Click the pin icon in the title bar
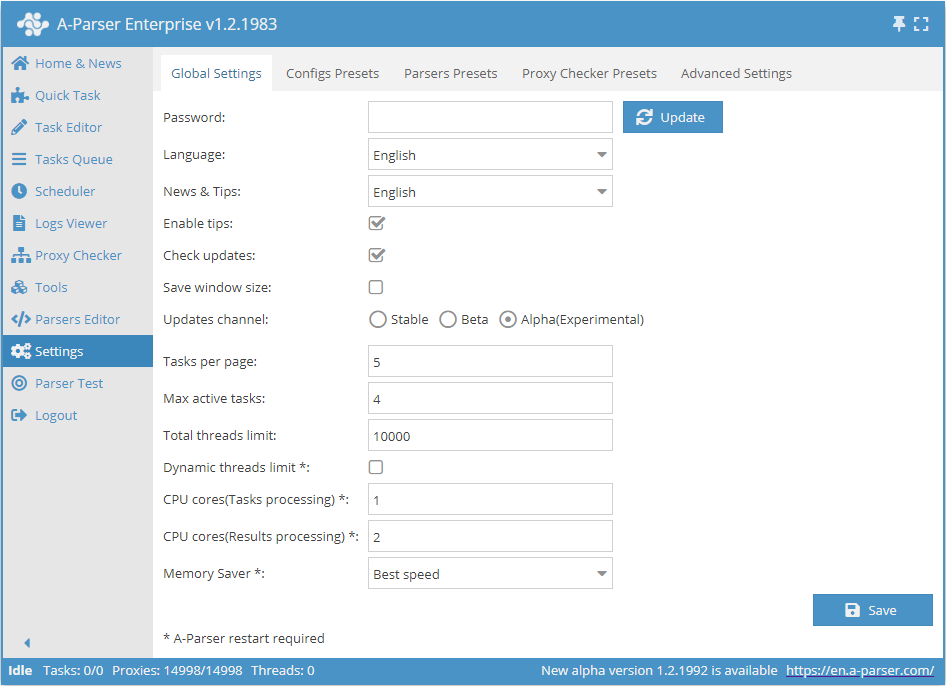This screenshot has height=686, width=946. 899,23
